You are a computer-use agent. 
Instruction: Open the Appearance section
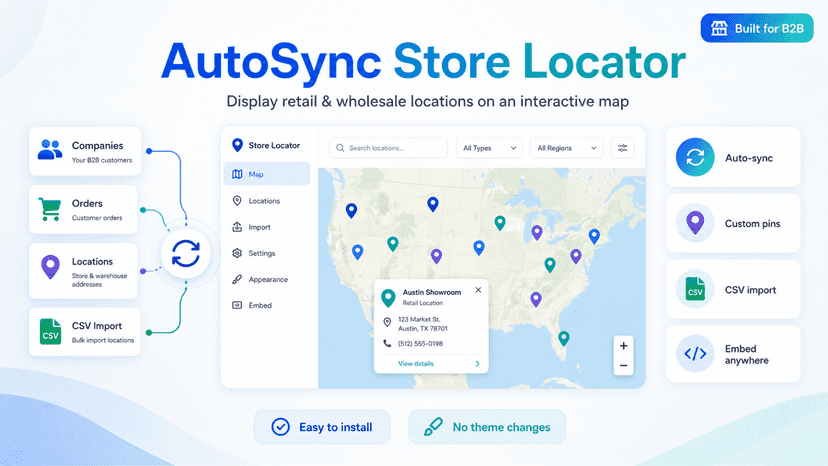click(x=267, y=279)
